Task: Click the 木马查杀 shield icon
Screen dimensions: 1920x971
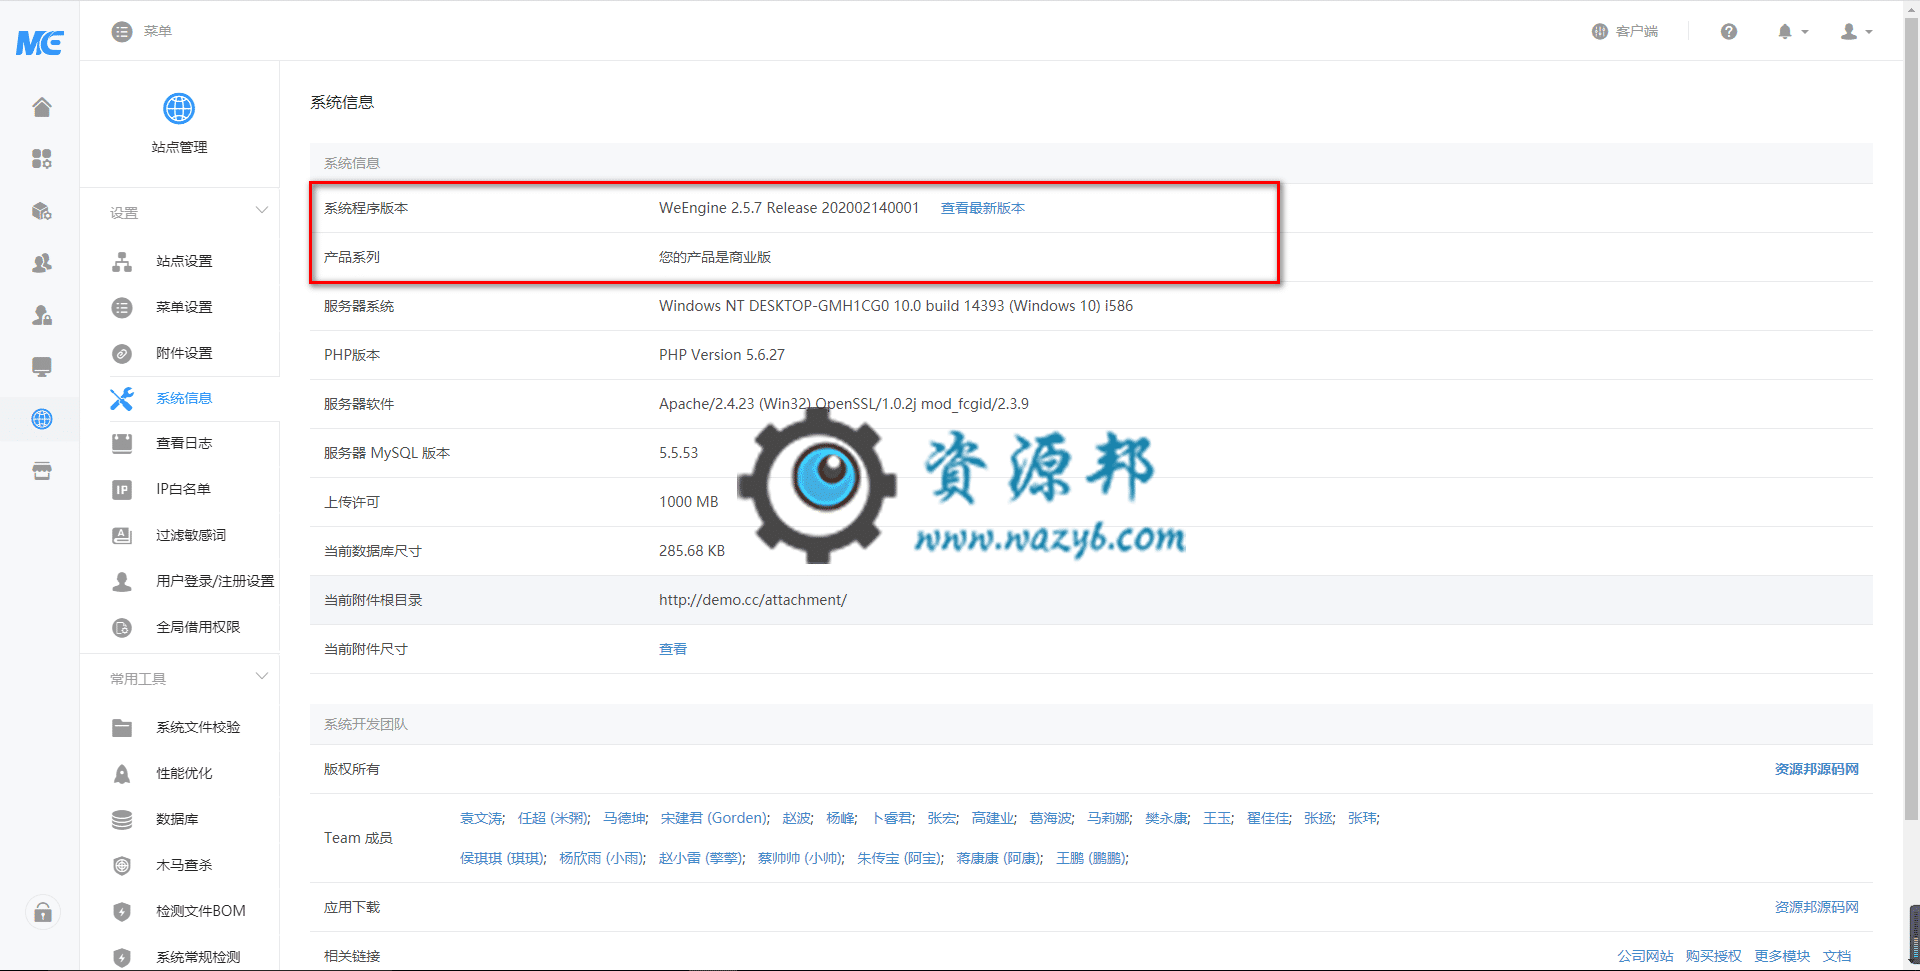Action: click(122, 866)
